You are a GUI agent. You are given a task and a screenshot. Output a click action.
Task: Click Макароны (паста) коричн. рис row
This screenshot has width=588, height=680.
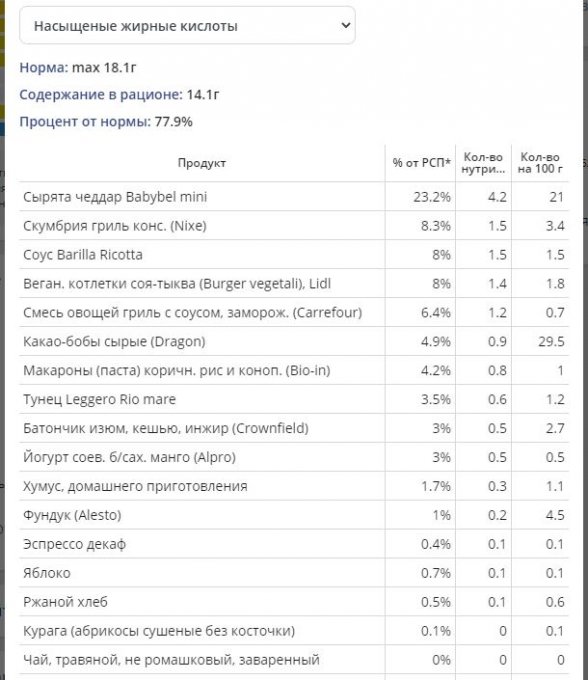pyautogui.click(x=294, y=371)
